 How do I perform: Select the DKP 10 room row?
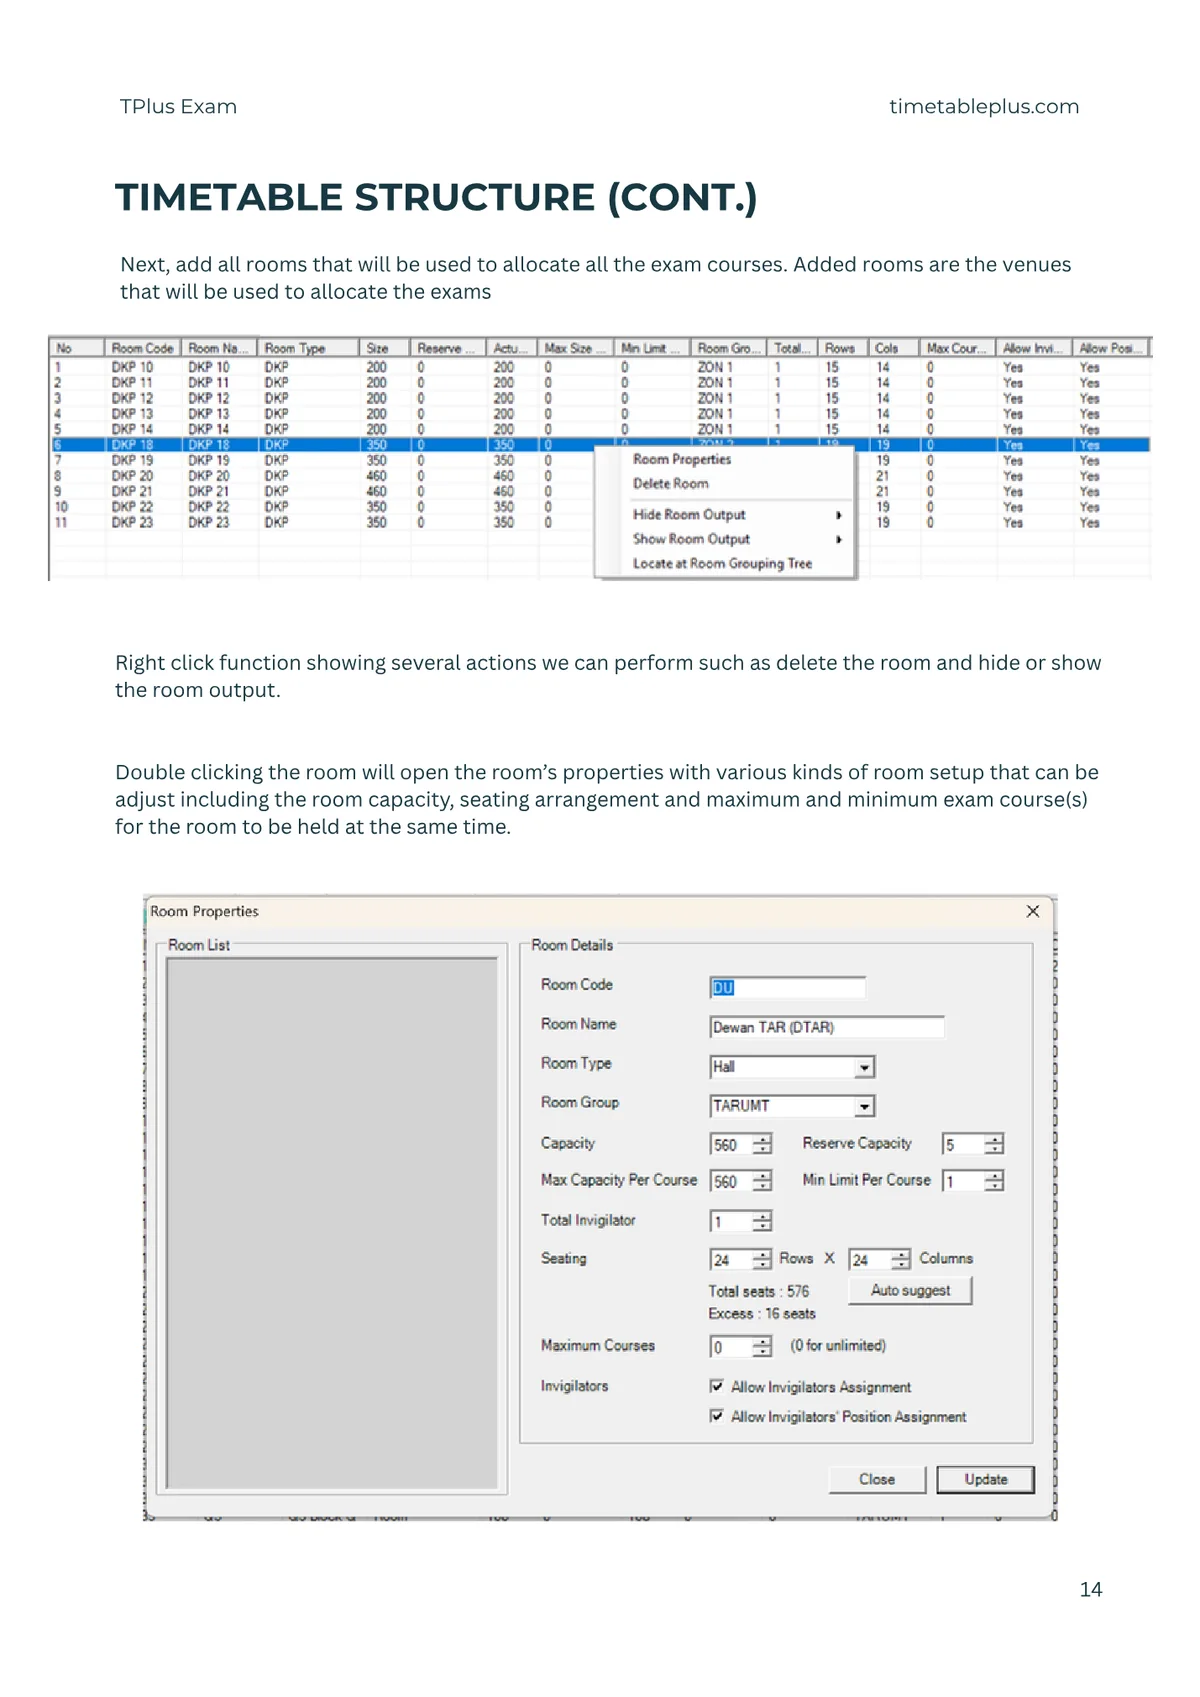(x=600, y=367)
